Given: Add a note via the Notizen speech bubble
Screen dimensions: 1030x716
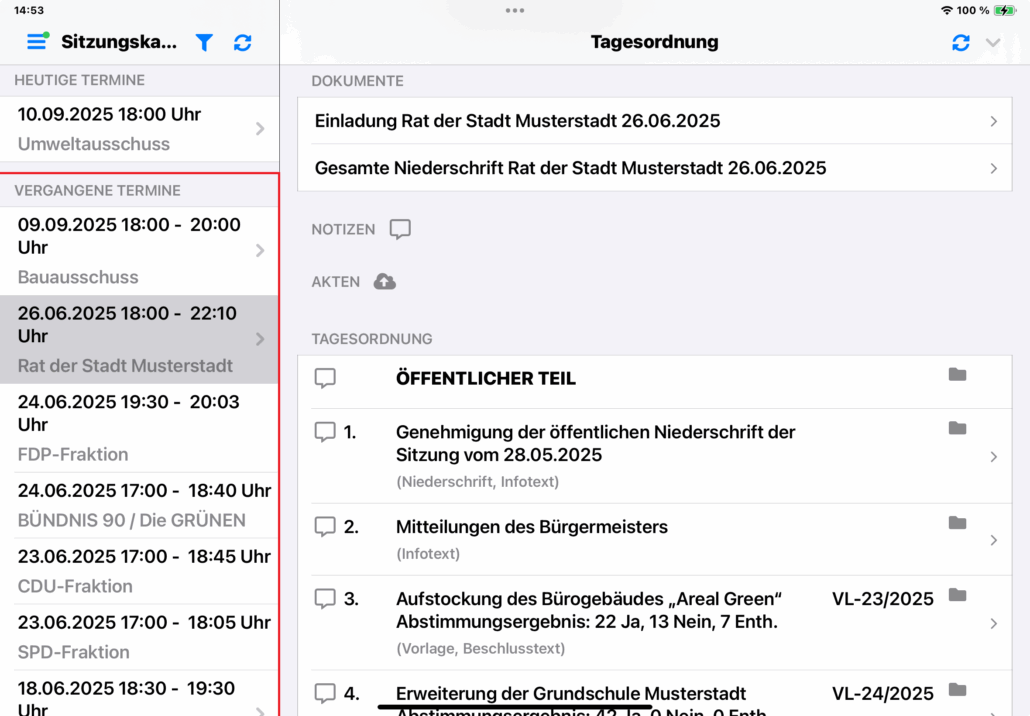Looking at the screenshot, I should (400, 229).
